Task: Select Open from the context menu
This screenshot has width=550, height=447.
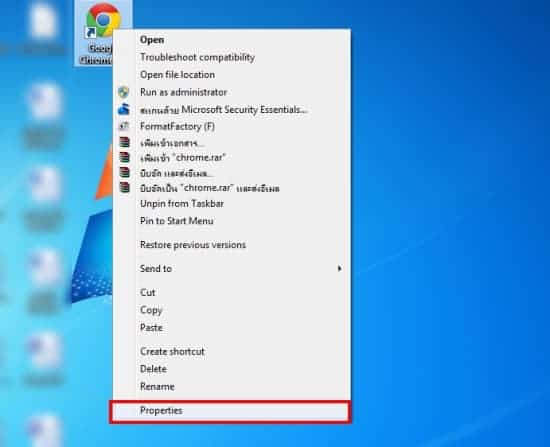Action: [x=152, y=40]
